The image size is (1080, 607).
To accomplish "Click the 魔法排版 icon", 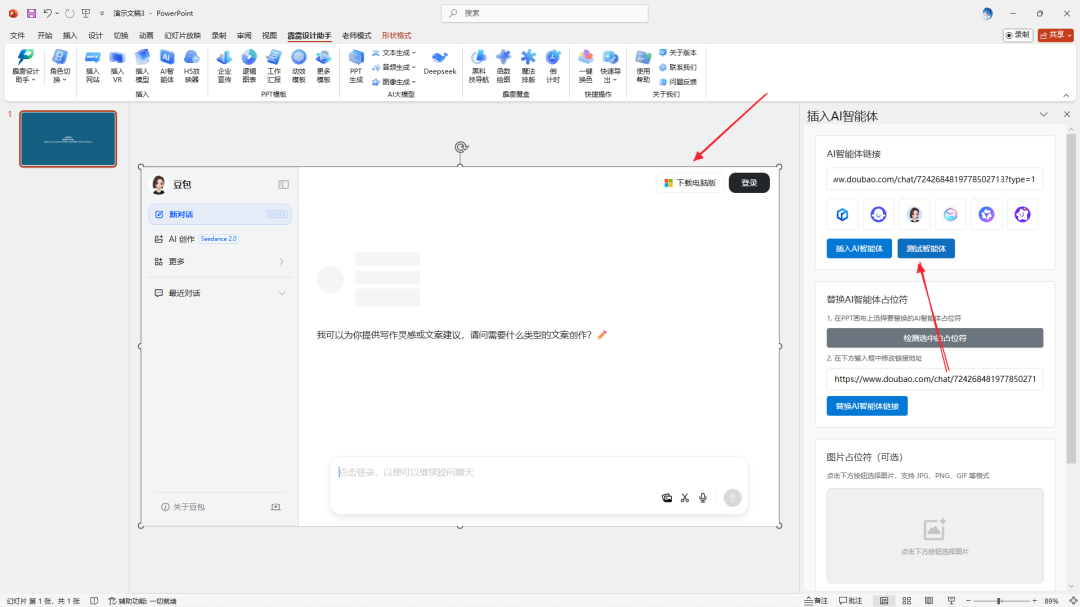I will tap(528, 66).
